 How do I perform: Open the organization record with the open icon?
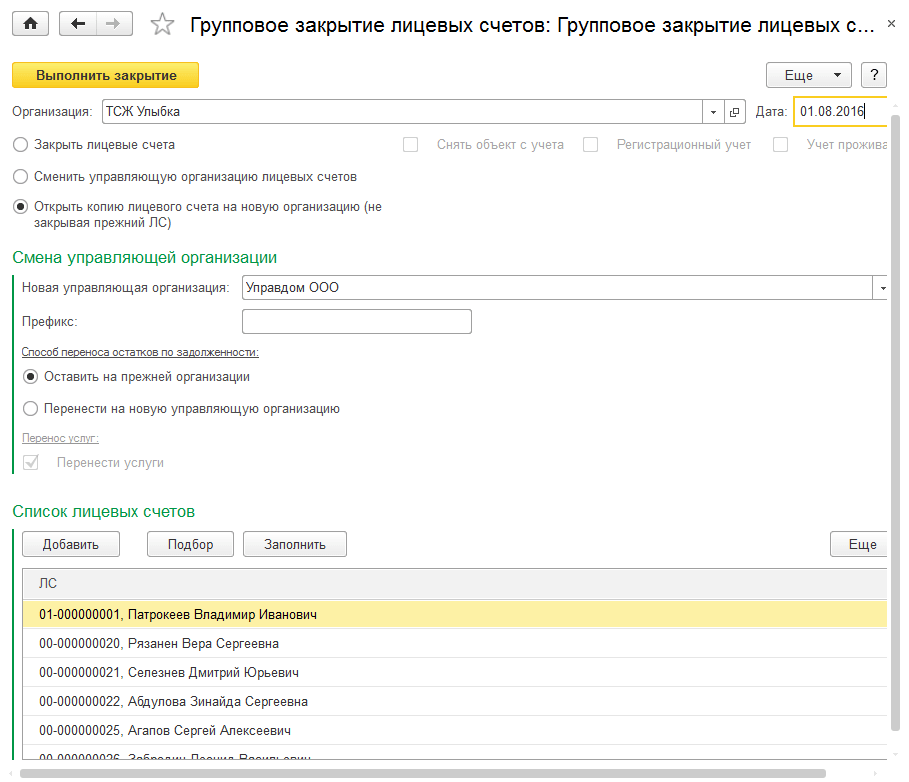coord(735,112)
